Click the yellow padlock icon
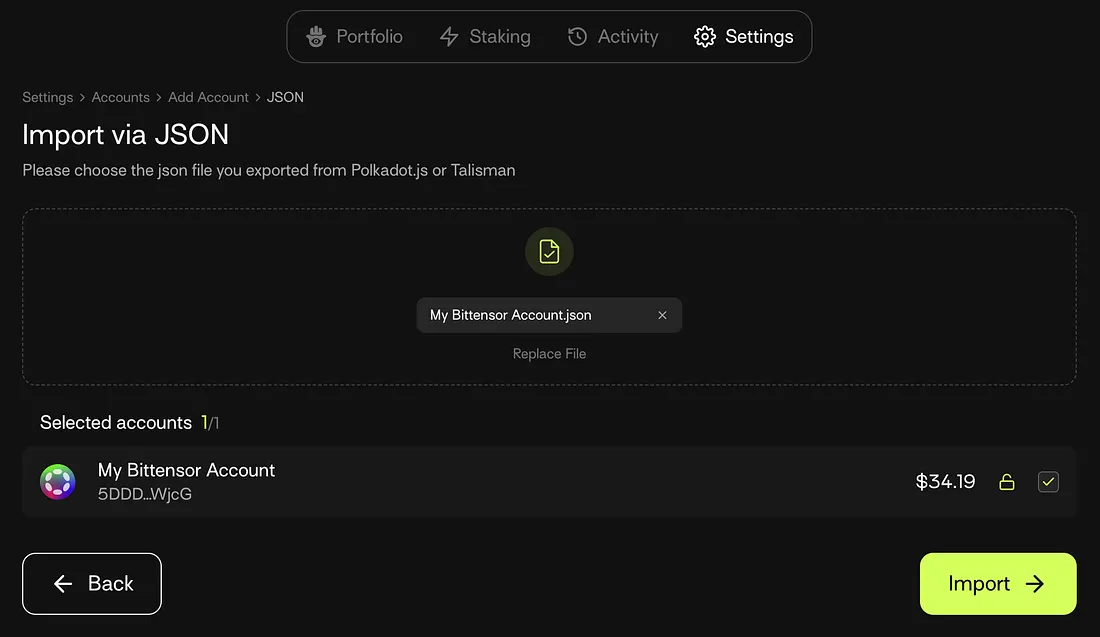The width and height of the screenshot is (1100, 637). pyautogui.click(x=1007, y=482)
